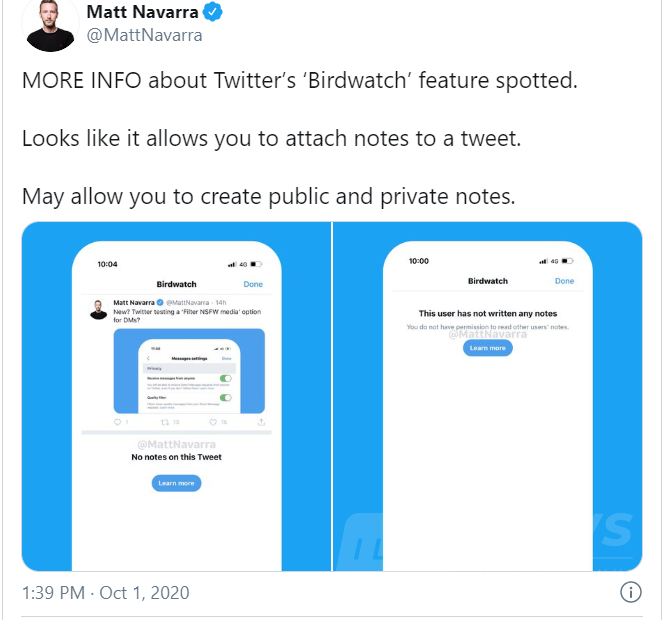This screenshot has width=663, height=620.
Task: Open the right attached image thumbnail
Action: point(488,396)
